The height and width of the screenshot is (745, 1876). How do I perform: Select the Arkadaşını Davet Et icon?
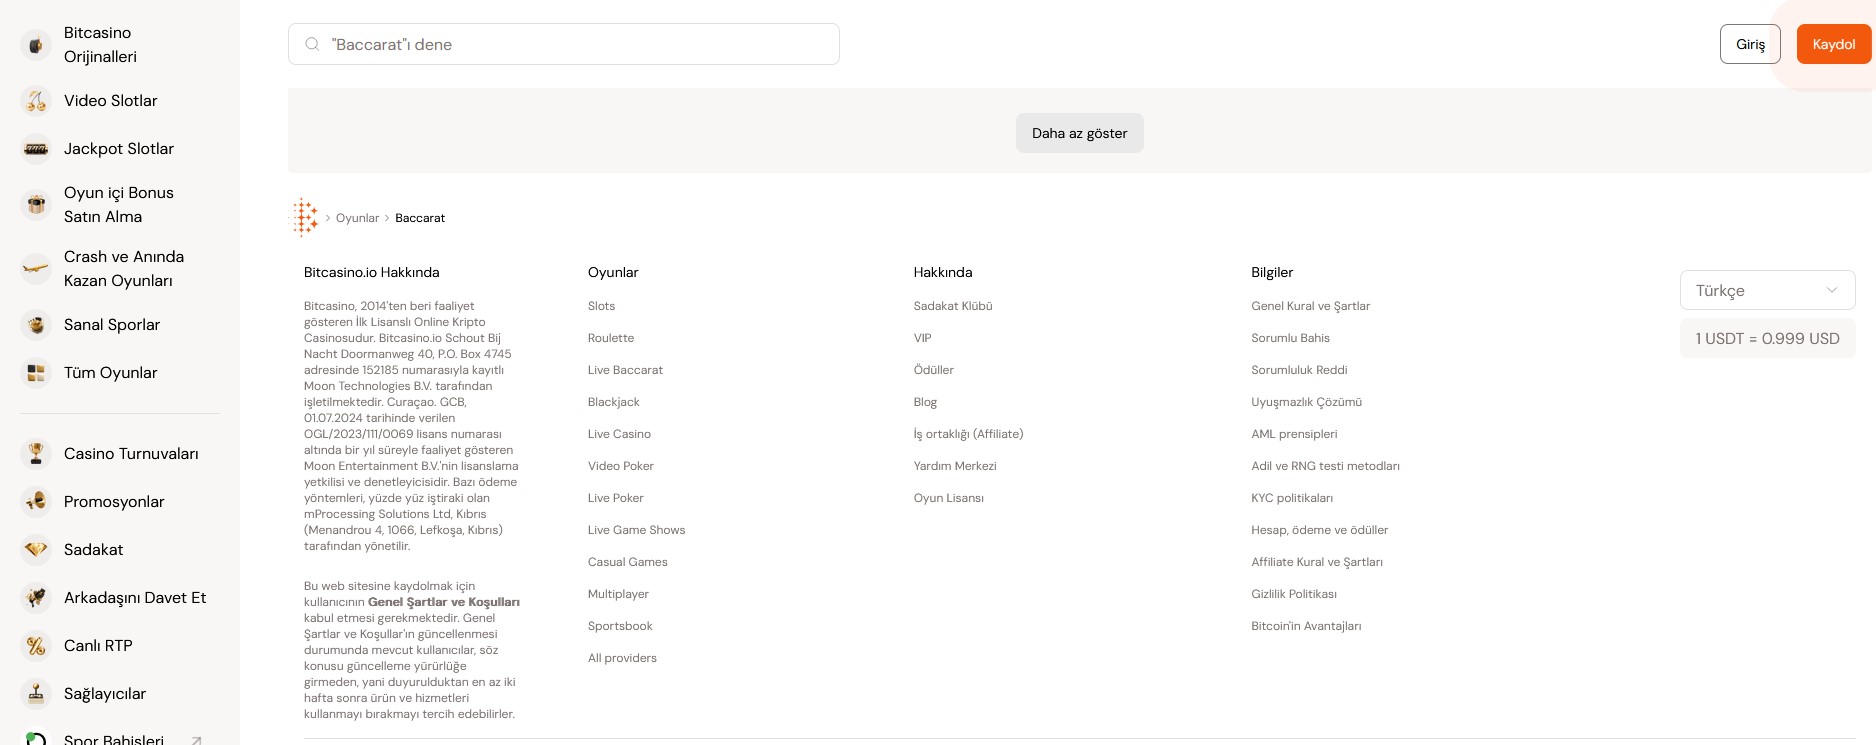pos(36,598)
